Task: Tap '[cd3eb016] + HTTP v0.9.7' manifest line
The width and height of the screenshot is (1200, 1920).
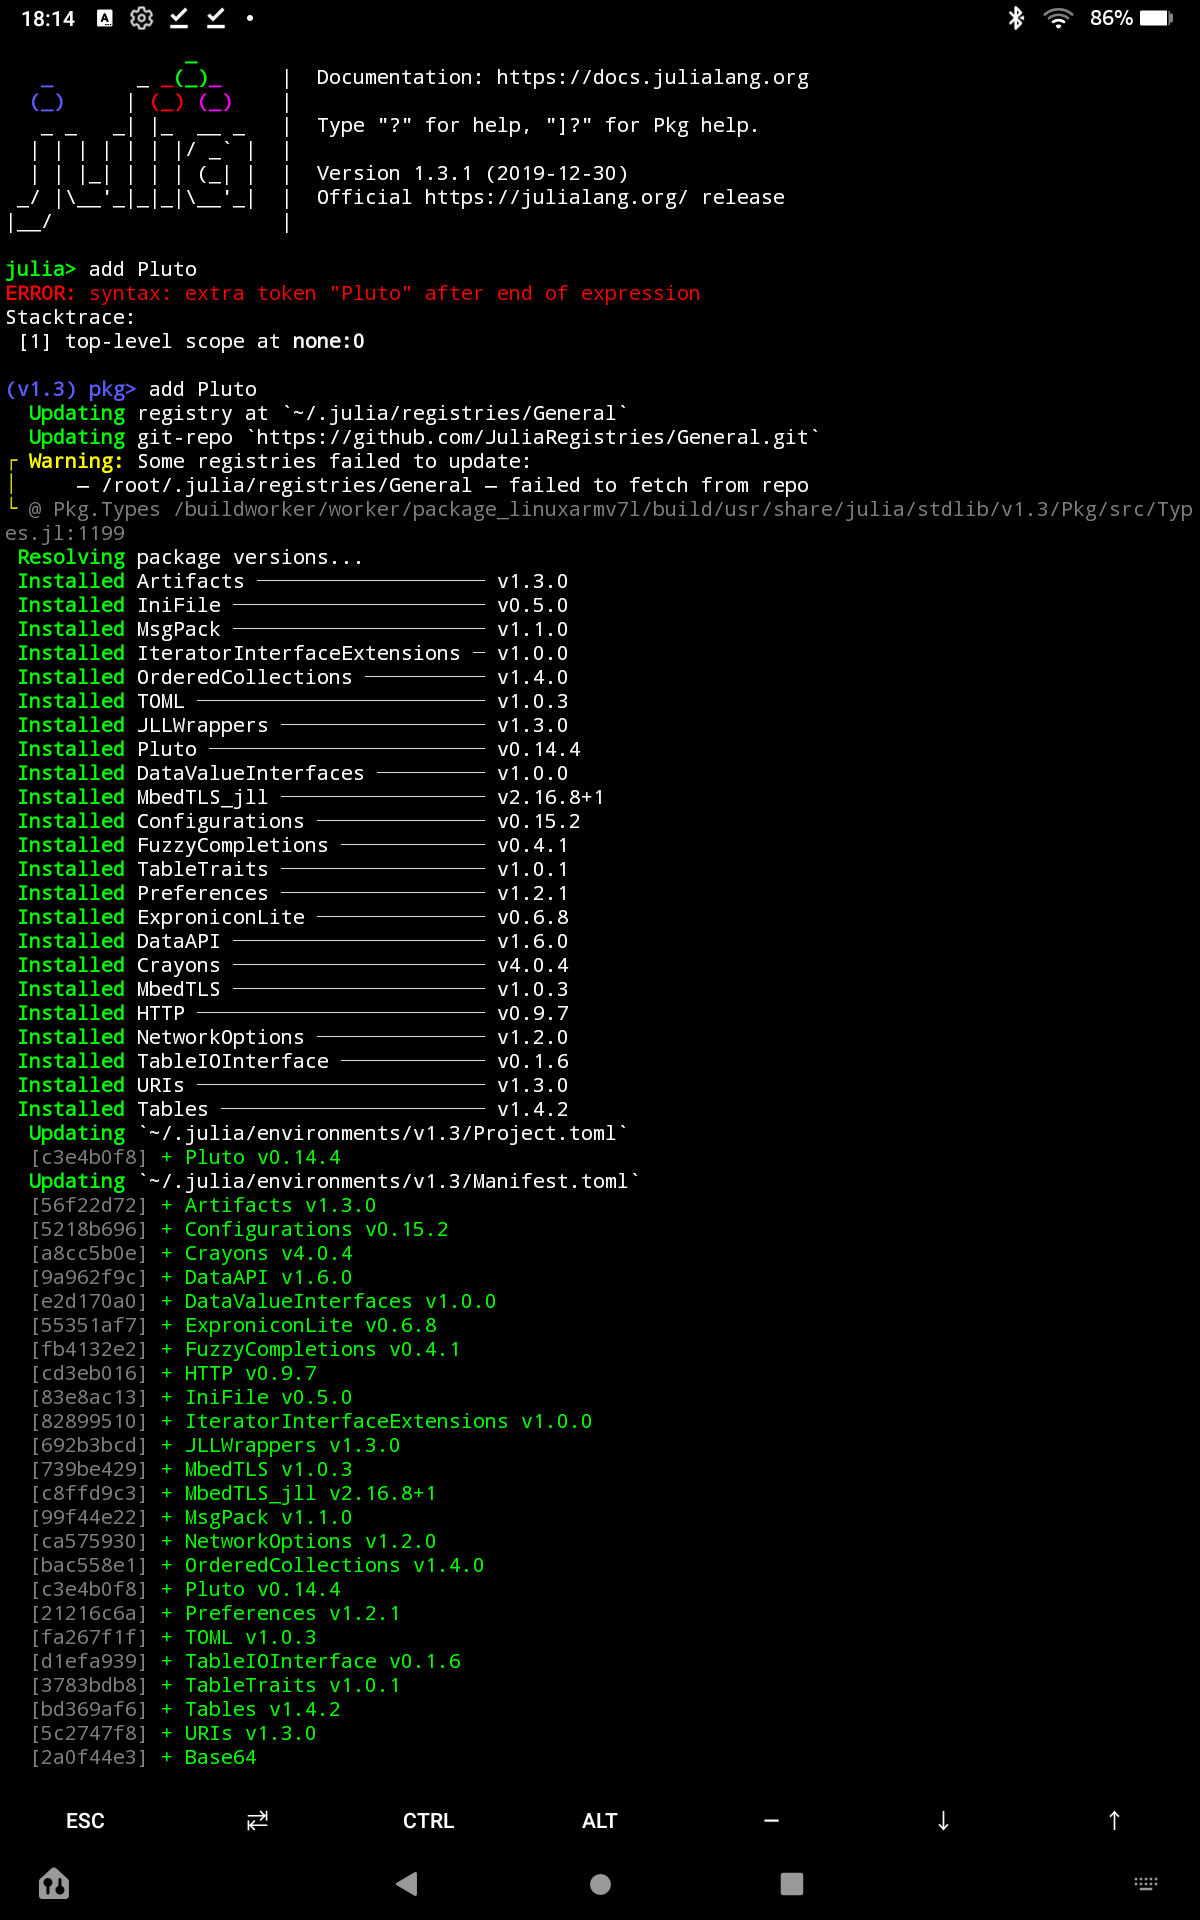Action: [x=174, y=1373]
